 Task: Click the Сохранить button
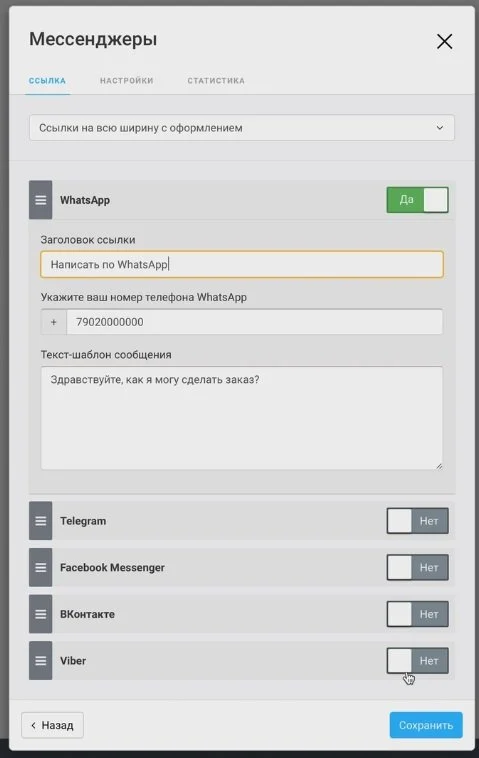coord(426,725)
